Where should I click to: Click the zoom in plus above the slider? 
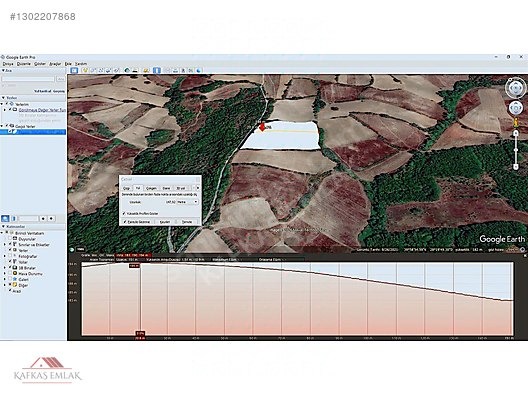[x=516, y=134]
